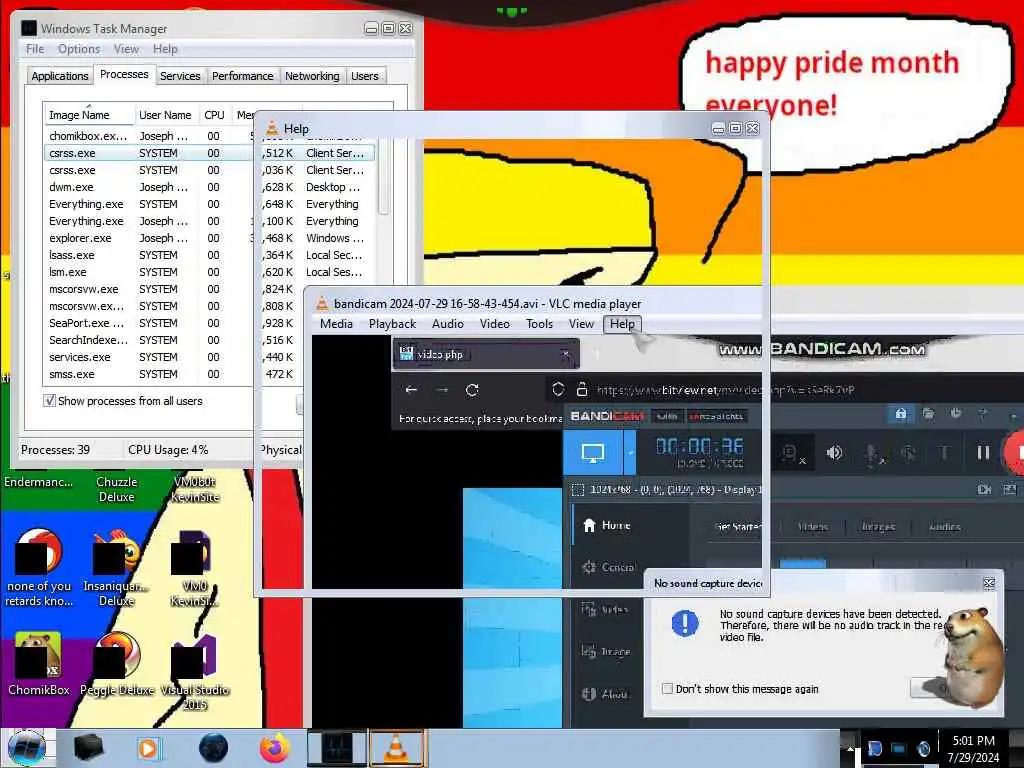Toggle the Bandicam microphone icon
Viewport: 1024px width, 768px height.
tap(873, 453)
